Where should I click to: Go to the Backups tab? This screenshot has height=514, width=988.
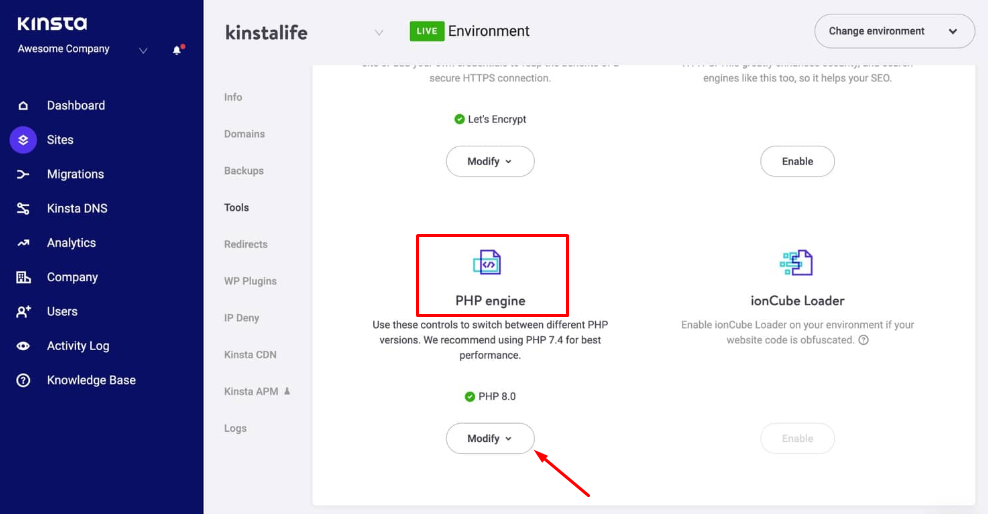(x=244, y=171)
